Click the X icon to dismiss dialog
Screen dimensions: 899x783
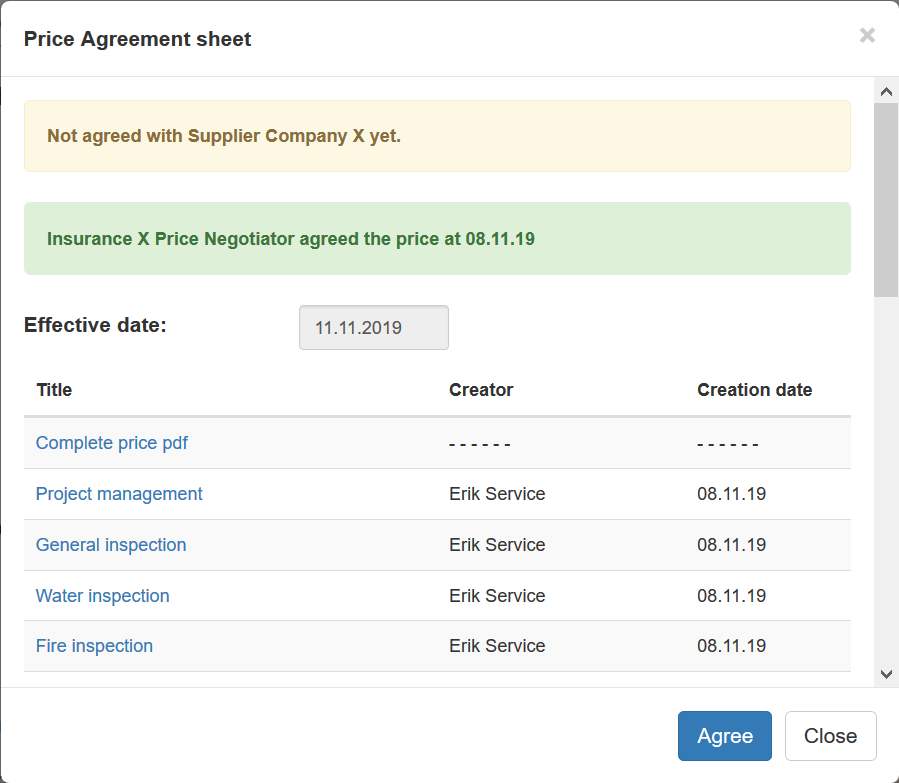pyautogui.click(x=867, y=36)
